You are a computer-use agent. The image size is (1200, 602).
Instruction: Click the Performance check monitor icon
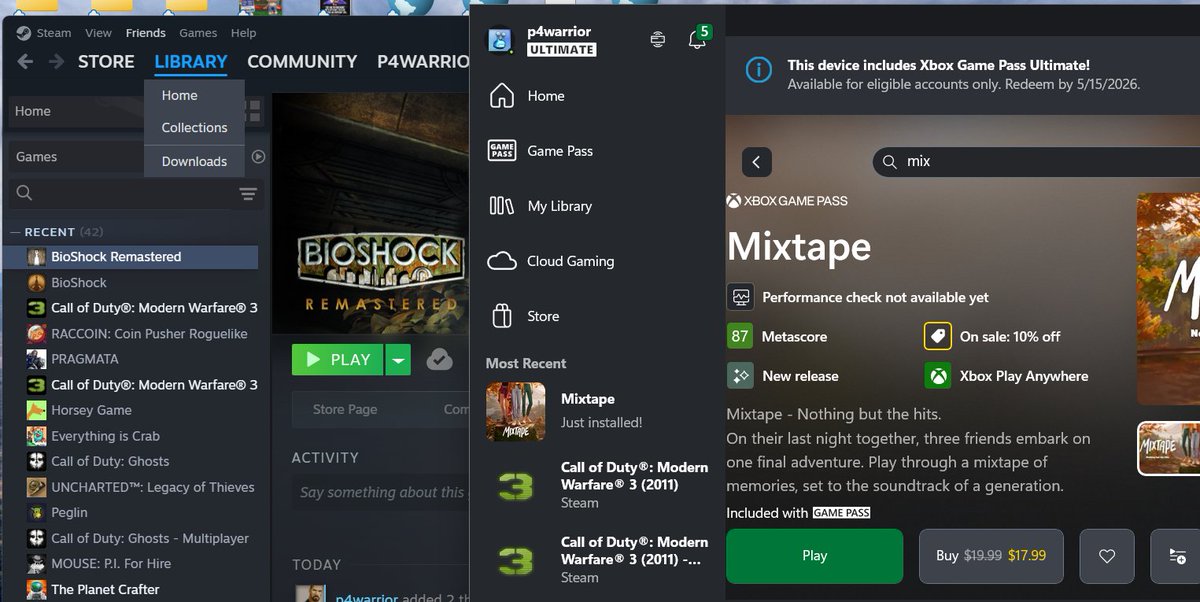(x=741, y=297)
